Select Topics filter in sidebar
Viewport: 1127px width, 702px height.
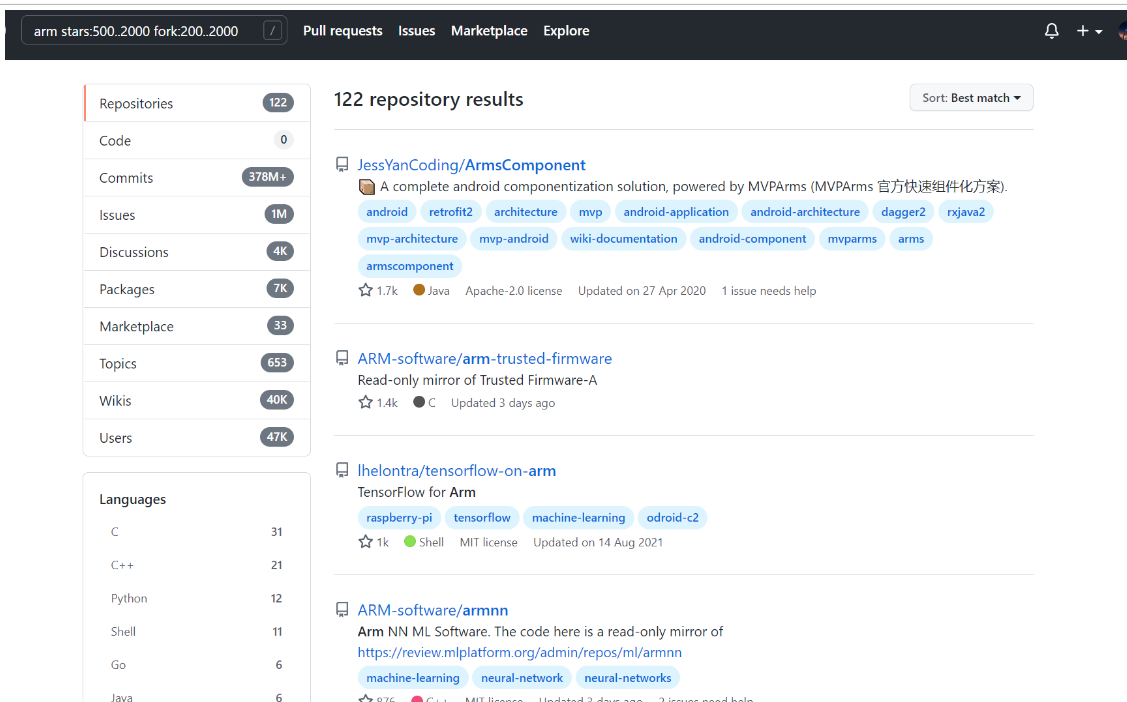(197, 363)
